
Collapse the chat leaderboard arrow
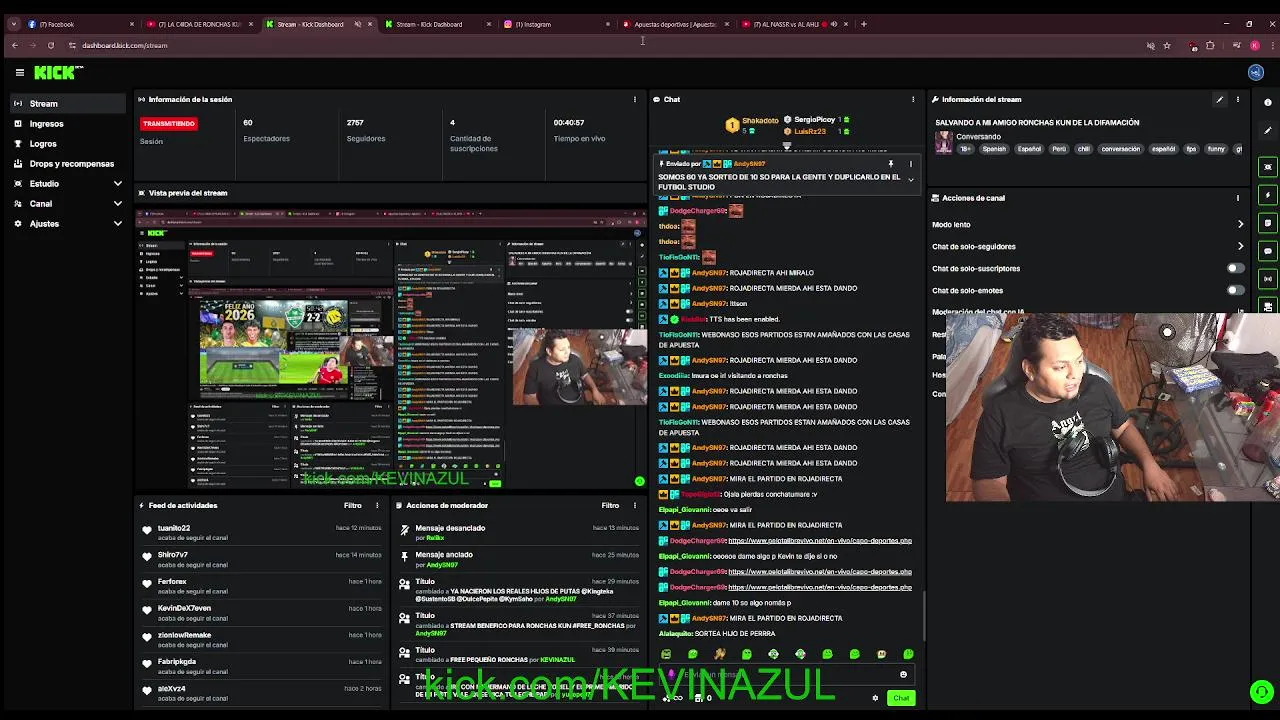click(787, 146)
